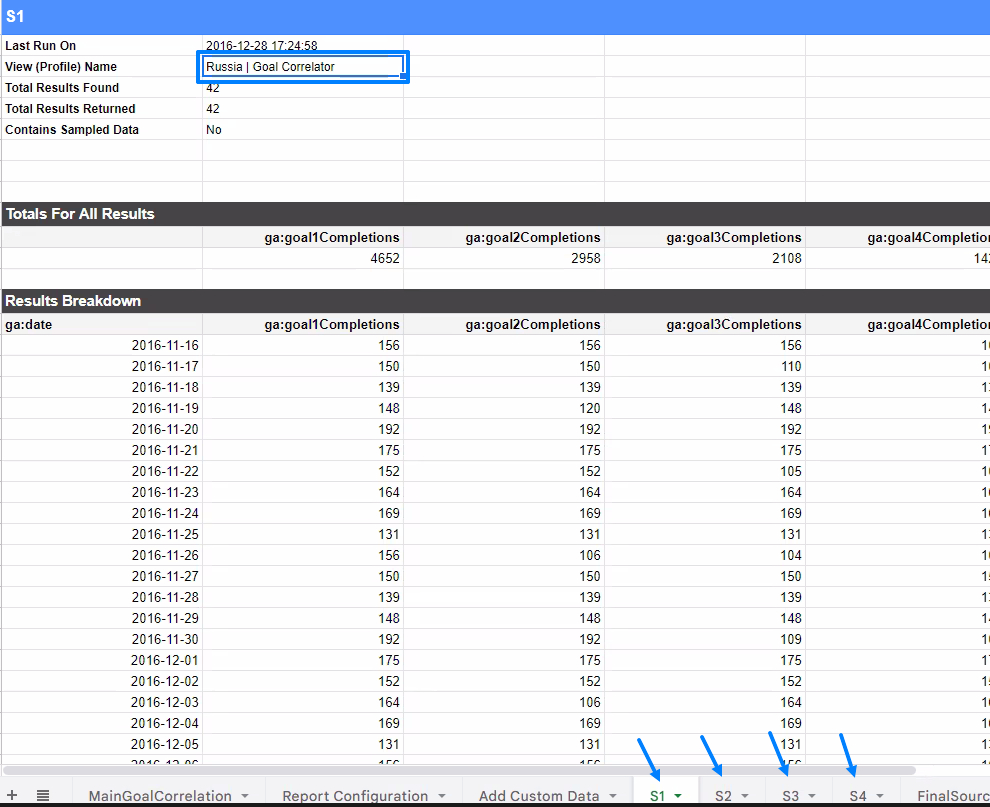Image resolution: width=990 pixels, height=807 pixels.
Task: Go to the S3 sheet tab
Action: tap(790, 796)
